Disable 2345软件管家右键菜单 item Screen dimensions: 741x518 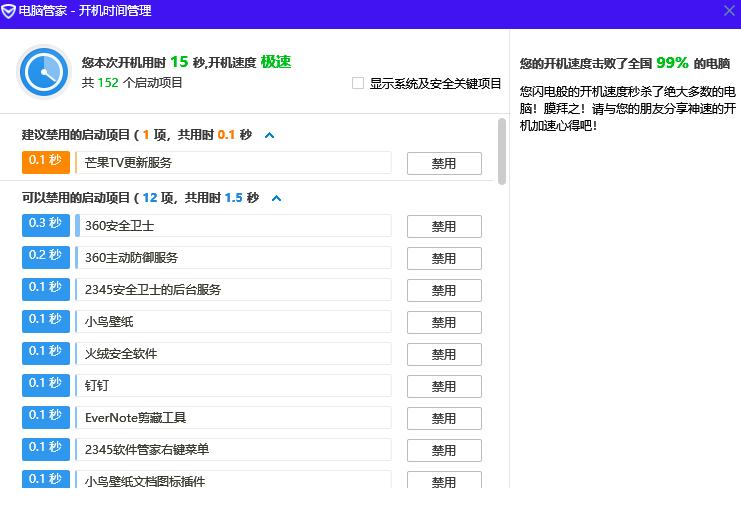click(444, 450)
